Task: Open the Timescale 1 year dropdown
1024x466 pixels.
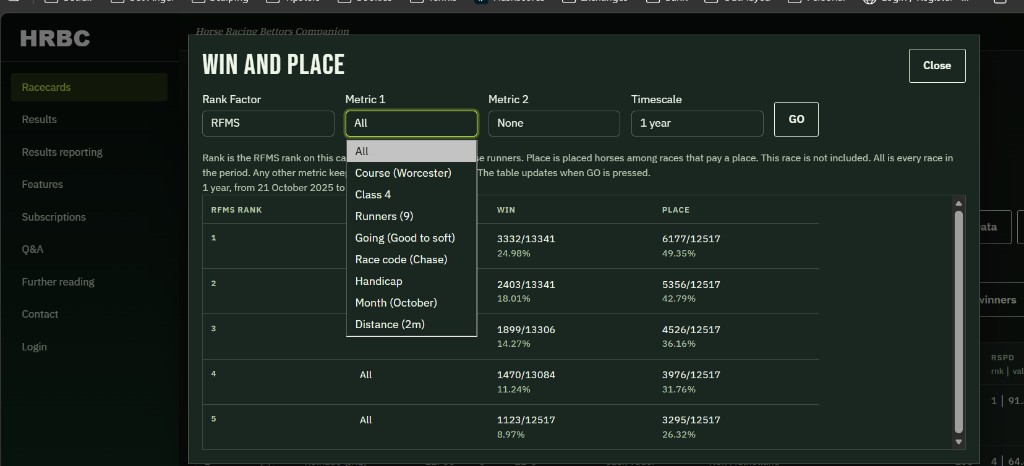Action: click(697, 123)
